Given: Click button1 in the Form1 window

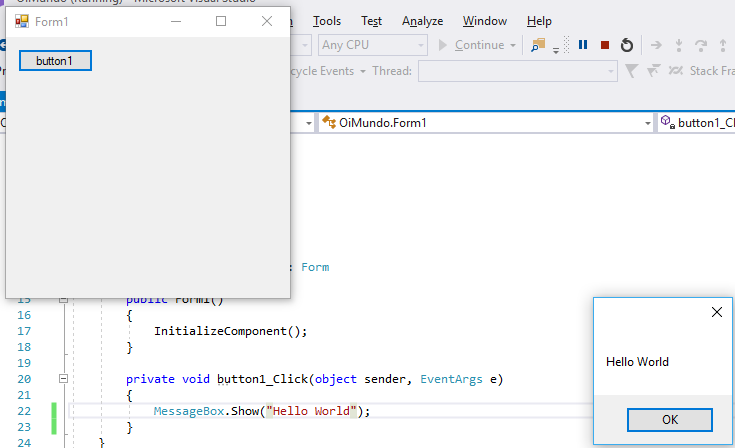Looking at the screenshot, I should pyautogui.click(x=55, y=61).
